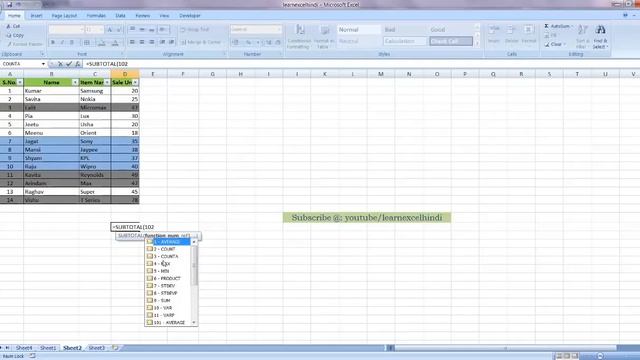Open the Format cells icon in Cells group
The image size is (640, 360).
[x=529, y=34]
